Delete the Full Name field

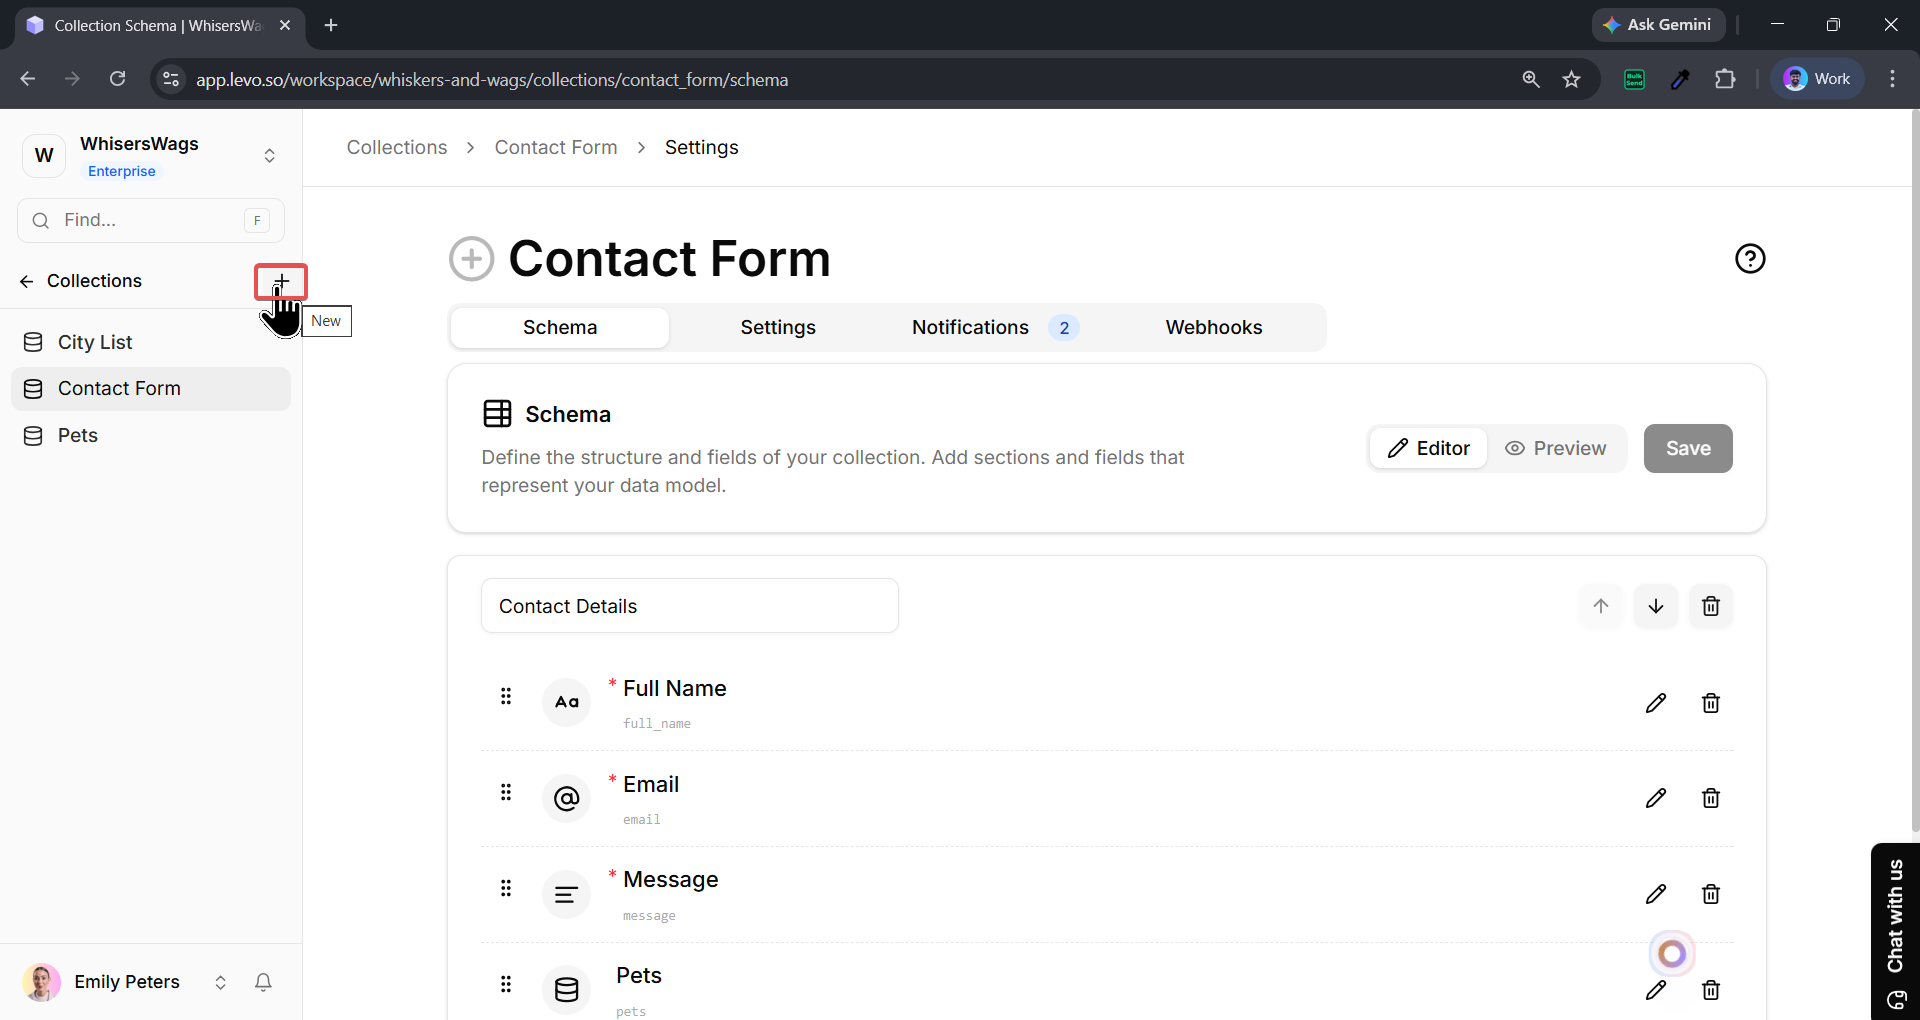click(x=1710, y=703)
